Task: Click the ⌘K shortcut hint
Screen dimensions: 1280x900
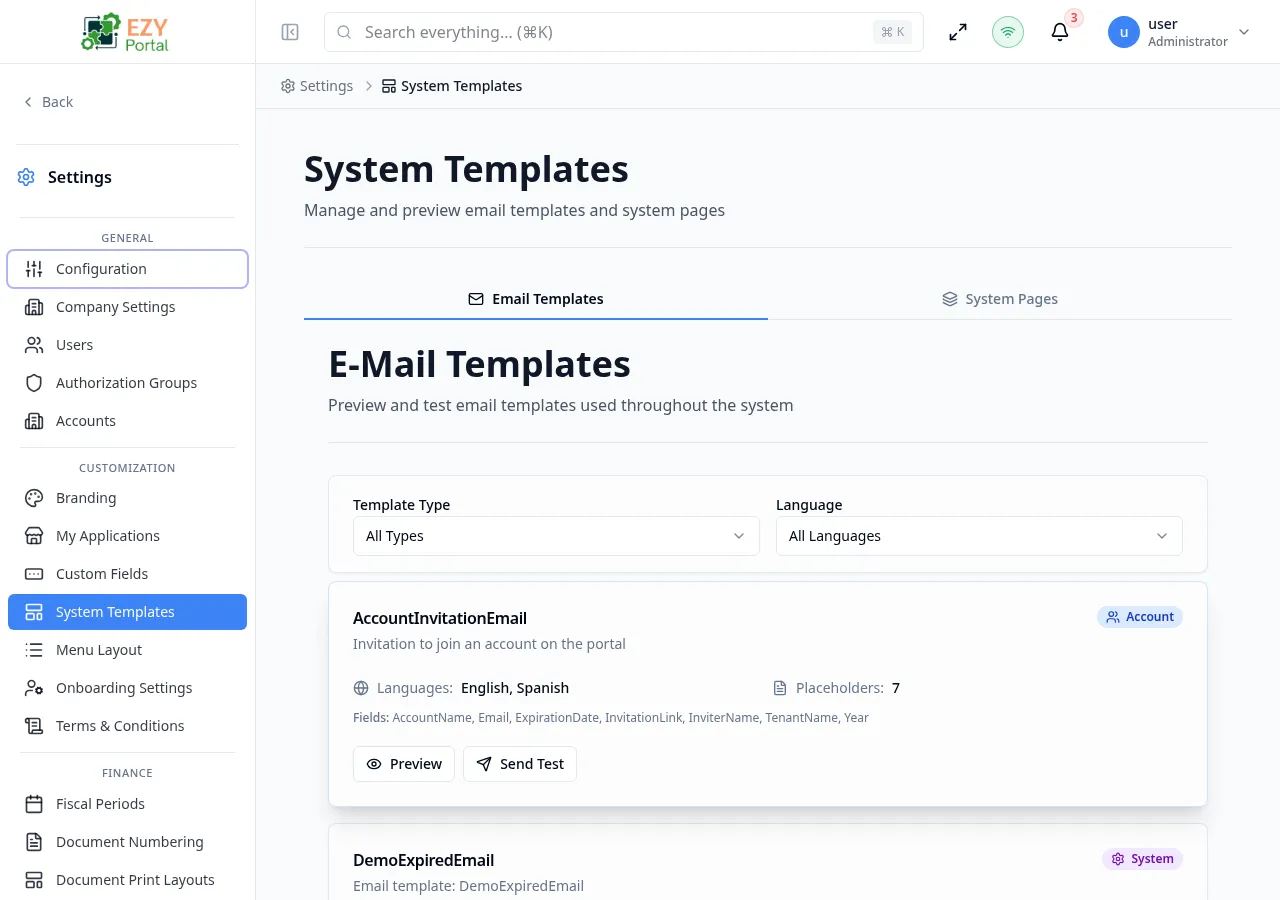Action: [x=893, y=32]
